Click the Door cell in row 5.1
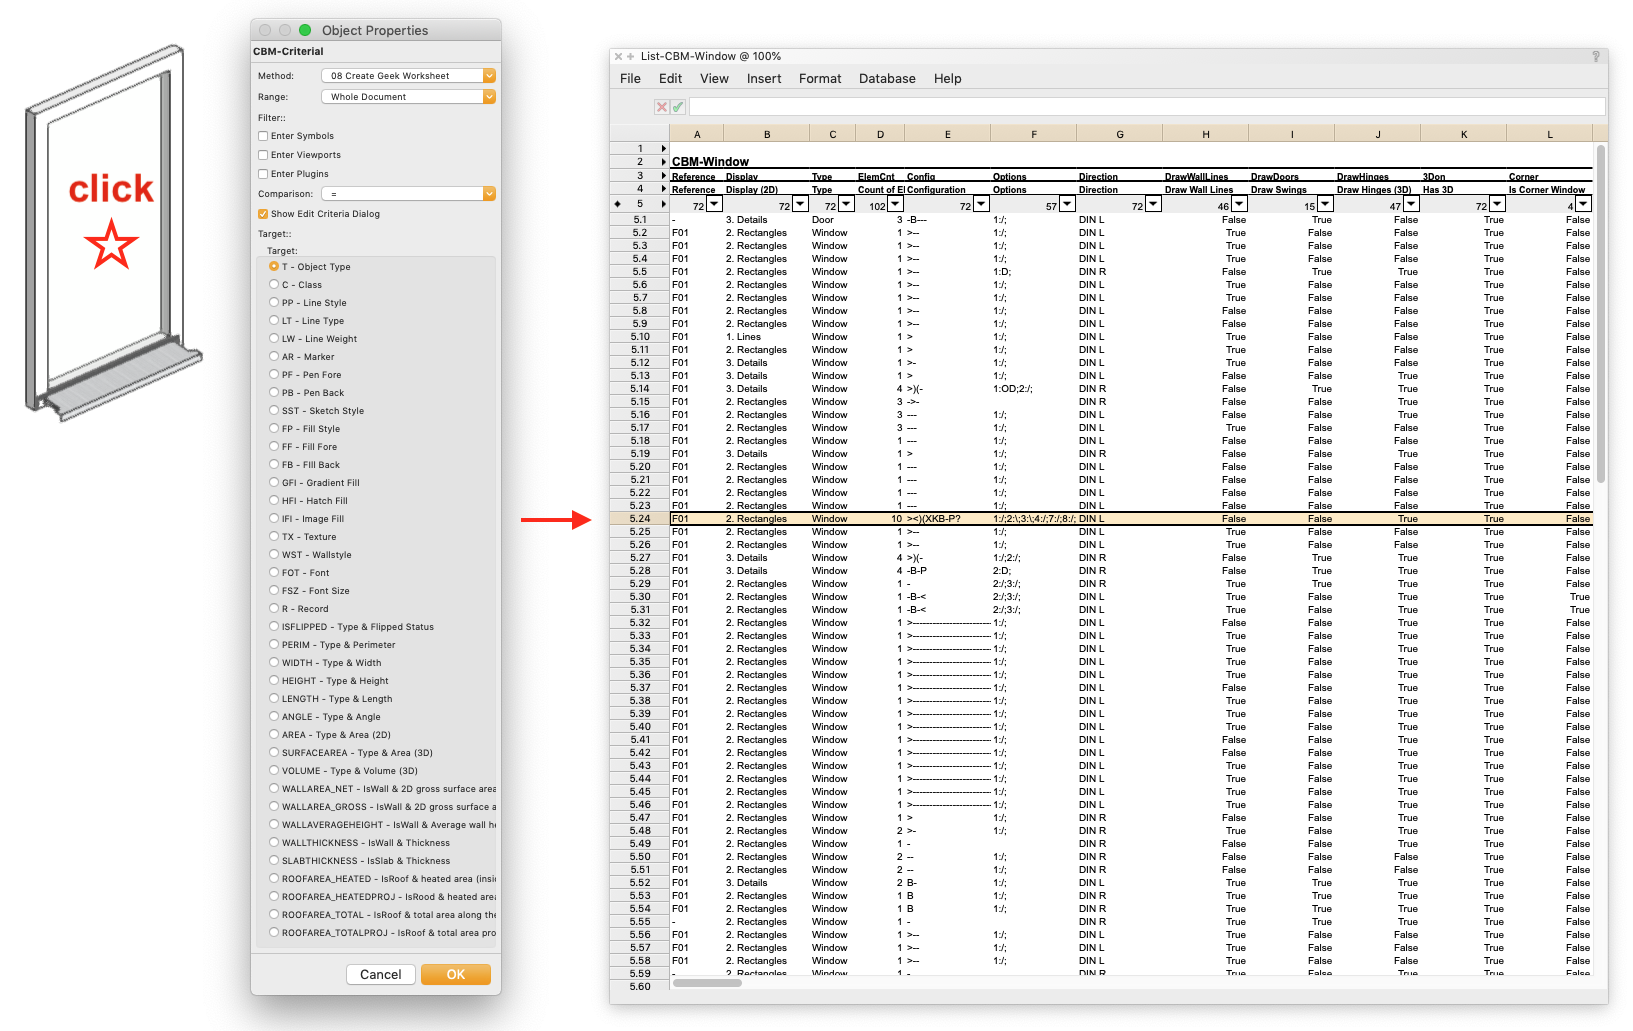 click(832, 220)
